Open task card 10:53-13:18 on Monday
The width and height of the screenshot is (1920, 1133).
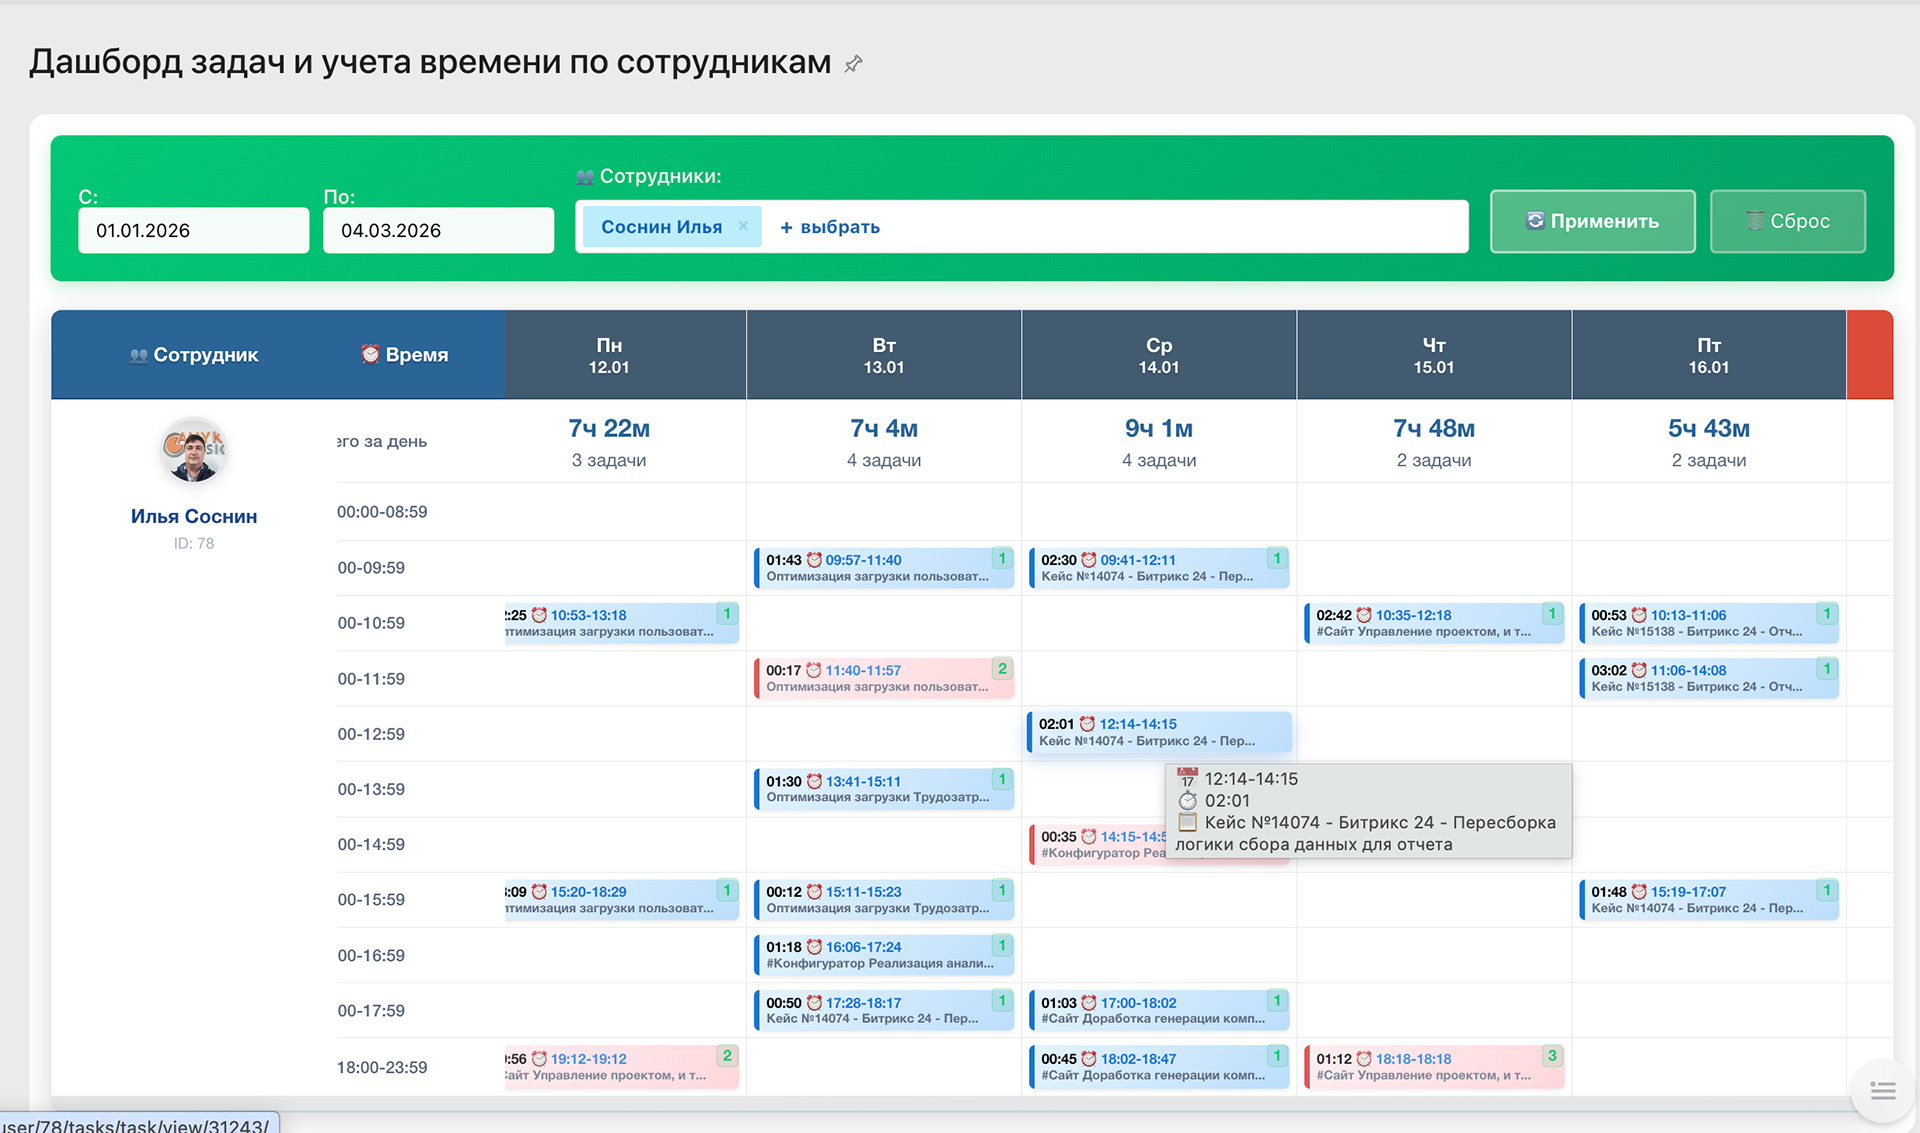pyautogui.click(x=622, y=623)
